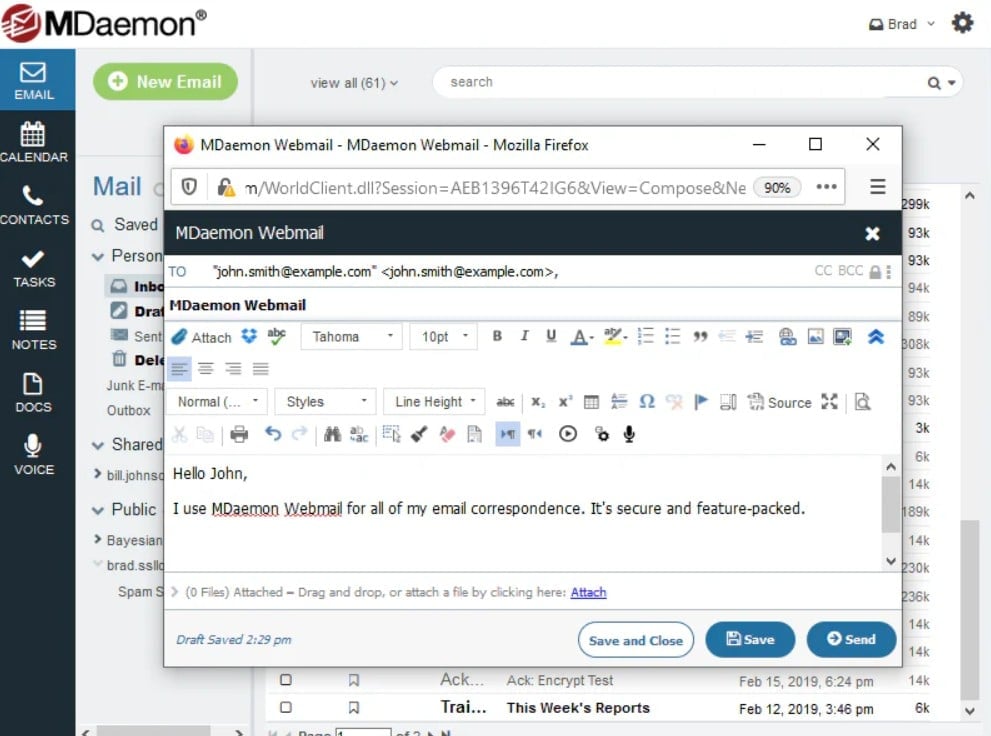
Task: Open the Replace tool
Action: pyautogui.click(x=359, y=434)
